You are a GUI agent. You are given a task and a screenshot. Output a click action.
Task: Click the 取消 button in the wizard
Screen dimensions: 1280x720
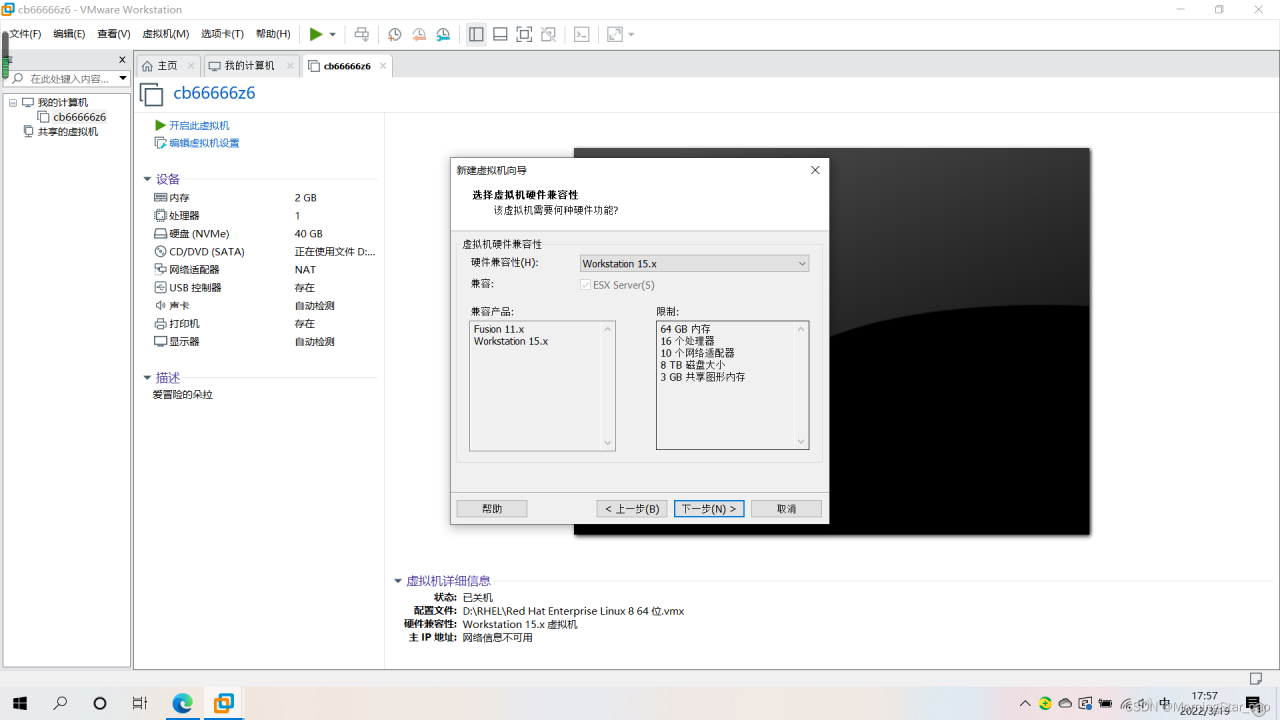787,509
